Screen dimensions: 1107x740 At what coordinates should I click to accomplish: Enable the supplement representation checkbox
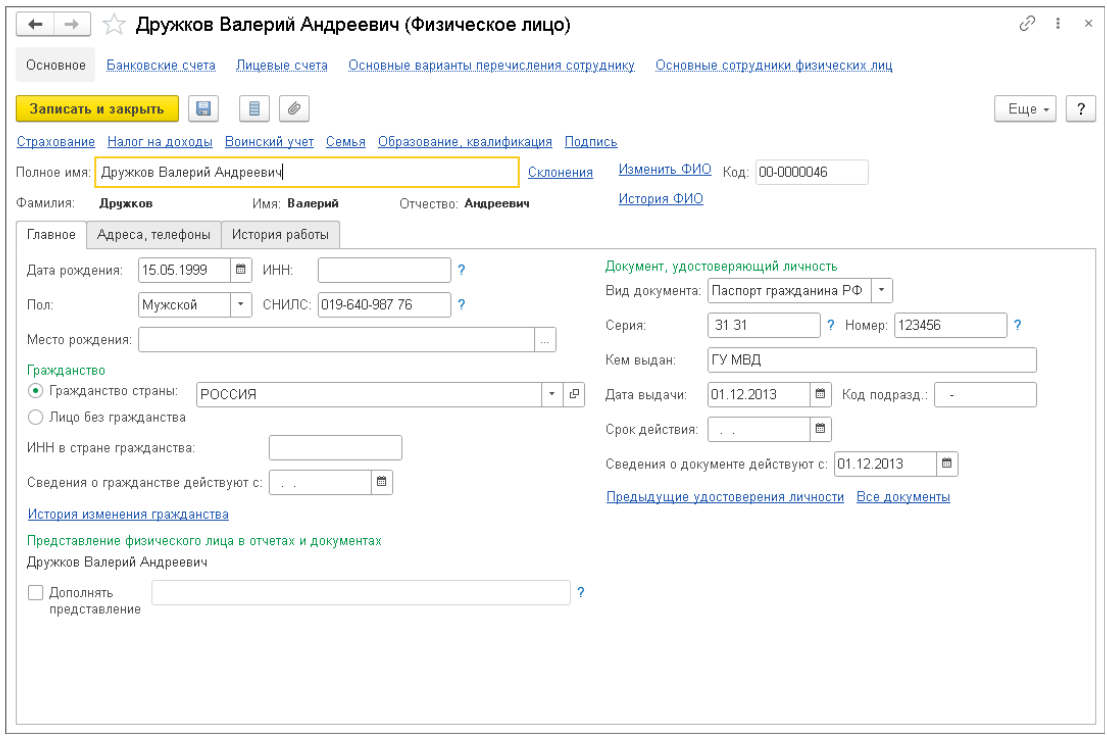(37, 593)
